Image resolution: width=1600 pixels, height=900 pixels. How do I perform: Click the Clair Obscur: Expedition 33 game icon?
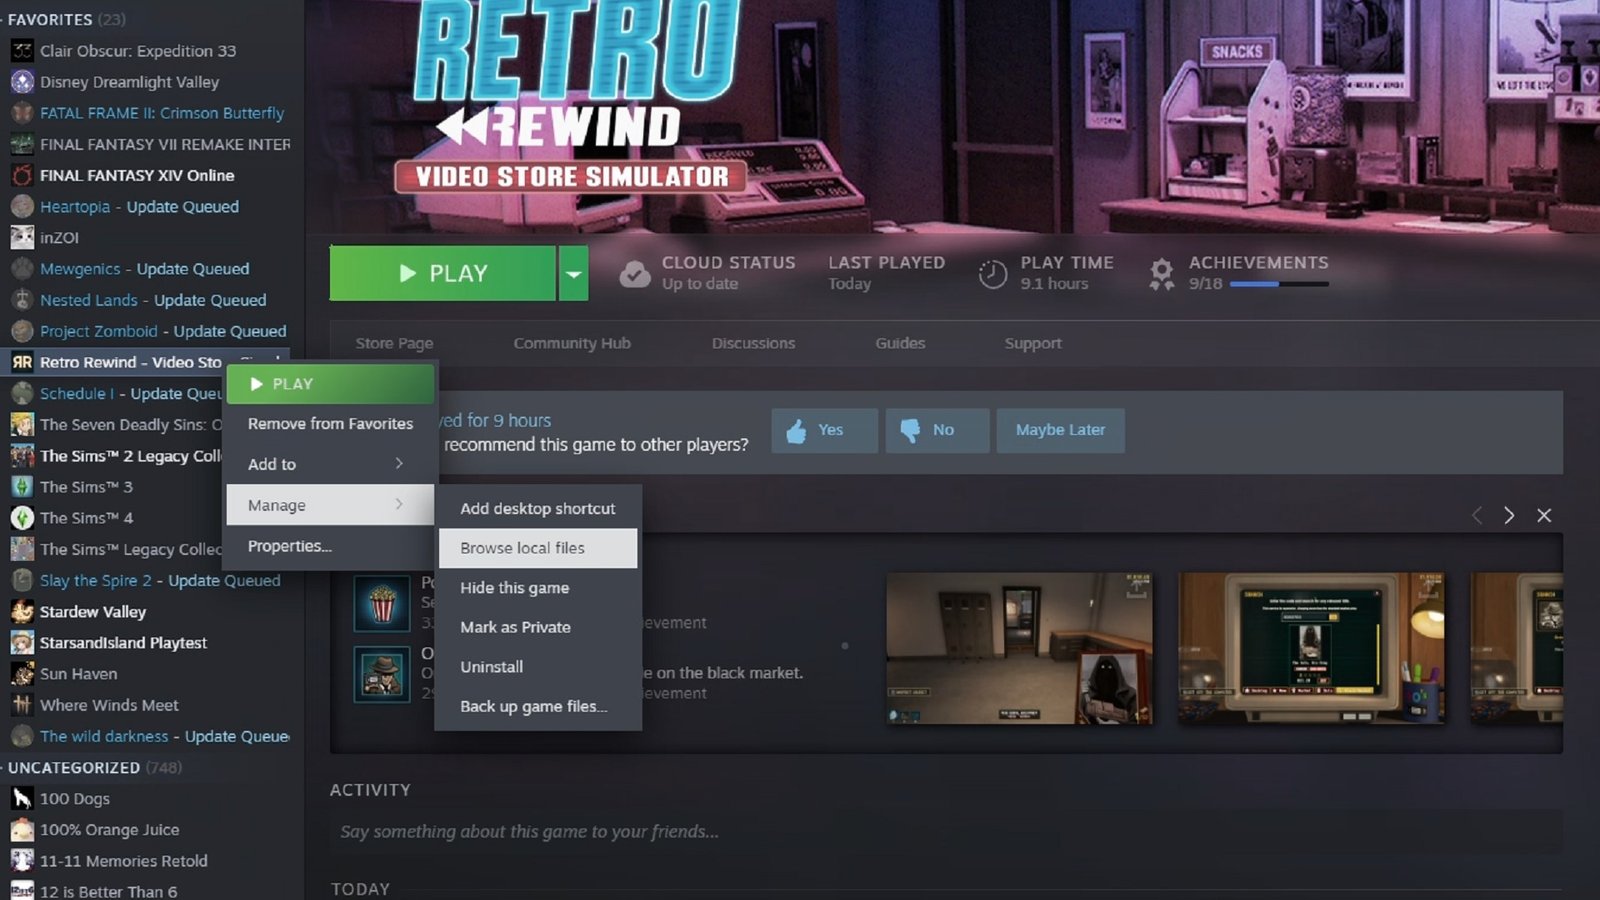pos(22,51)
